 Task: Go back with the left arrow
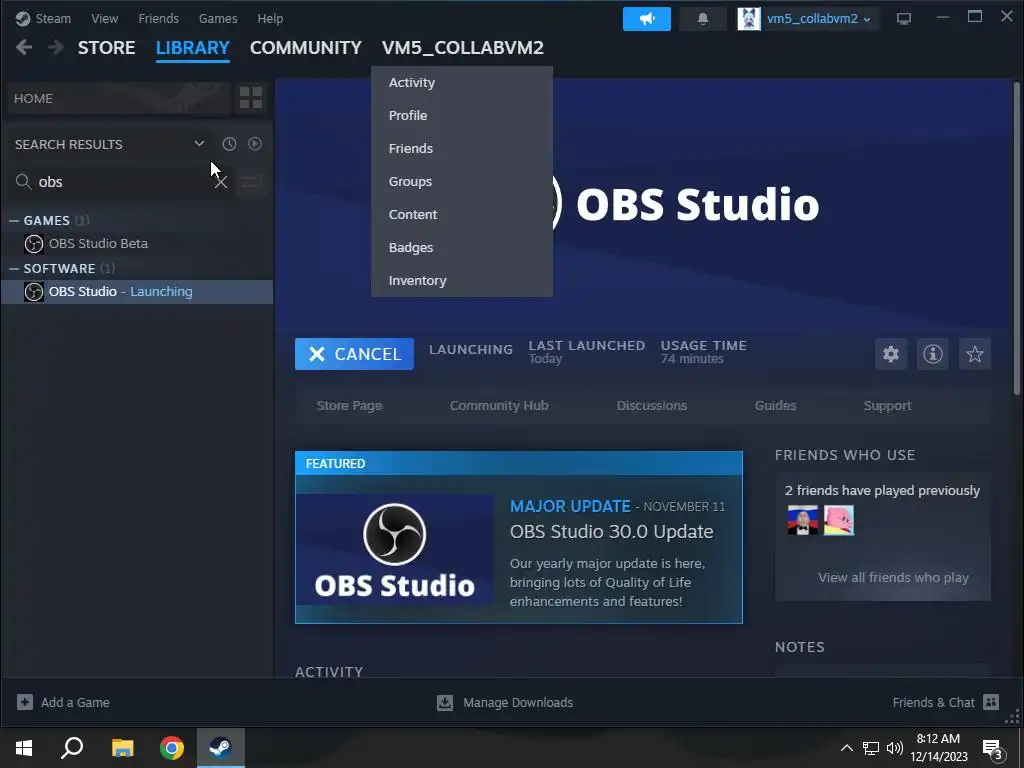pyautogui.click(x=24, y=47)
